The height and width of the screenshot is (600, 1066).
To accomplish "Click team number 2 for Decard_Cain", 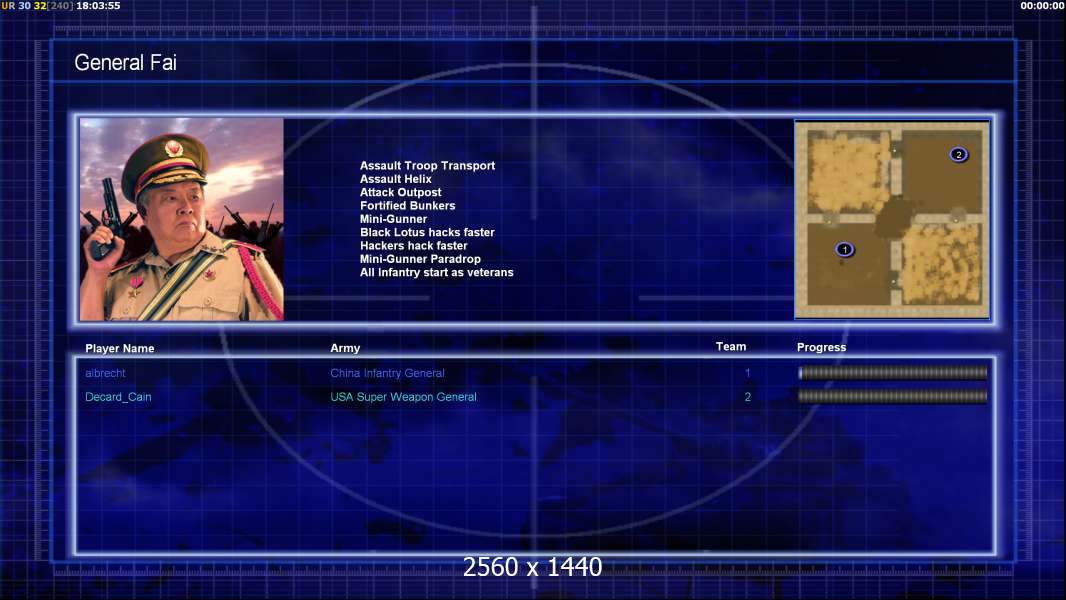I will (747, 397).
